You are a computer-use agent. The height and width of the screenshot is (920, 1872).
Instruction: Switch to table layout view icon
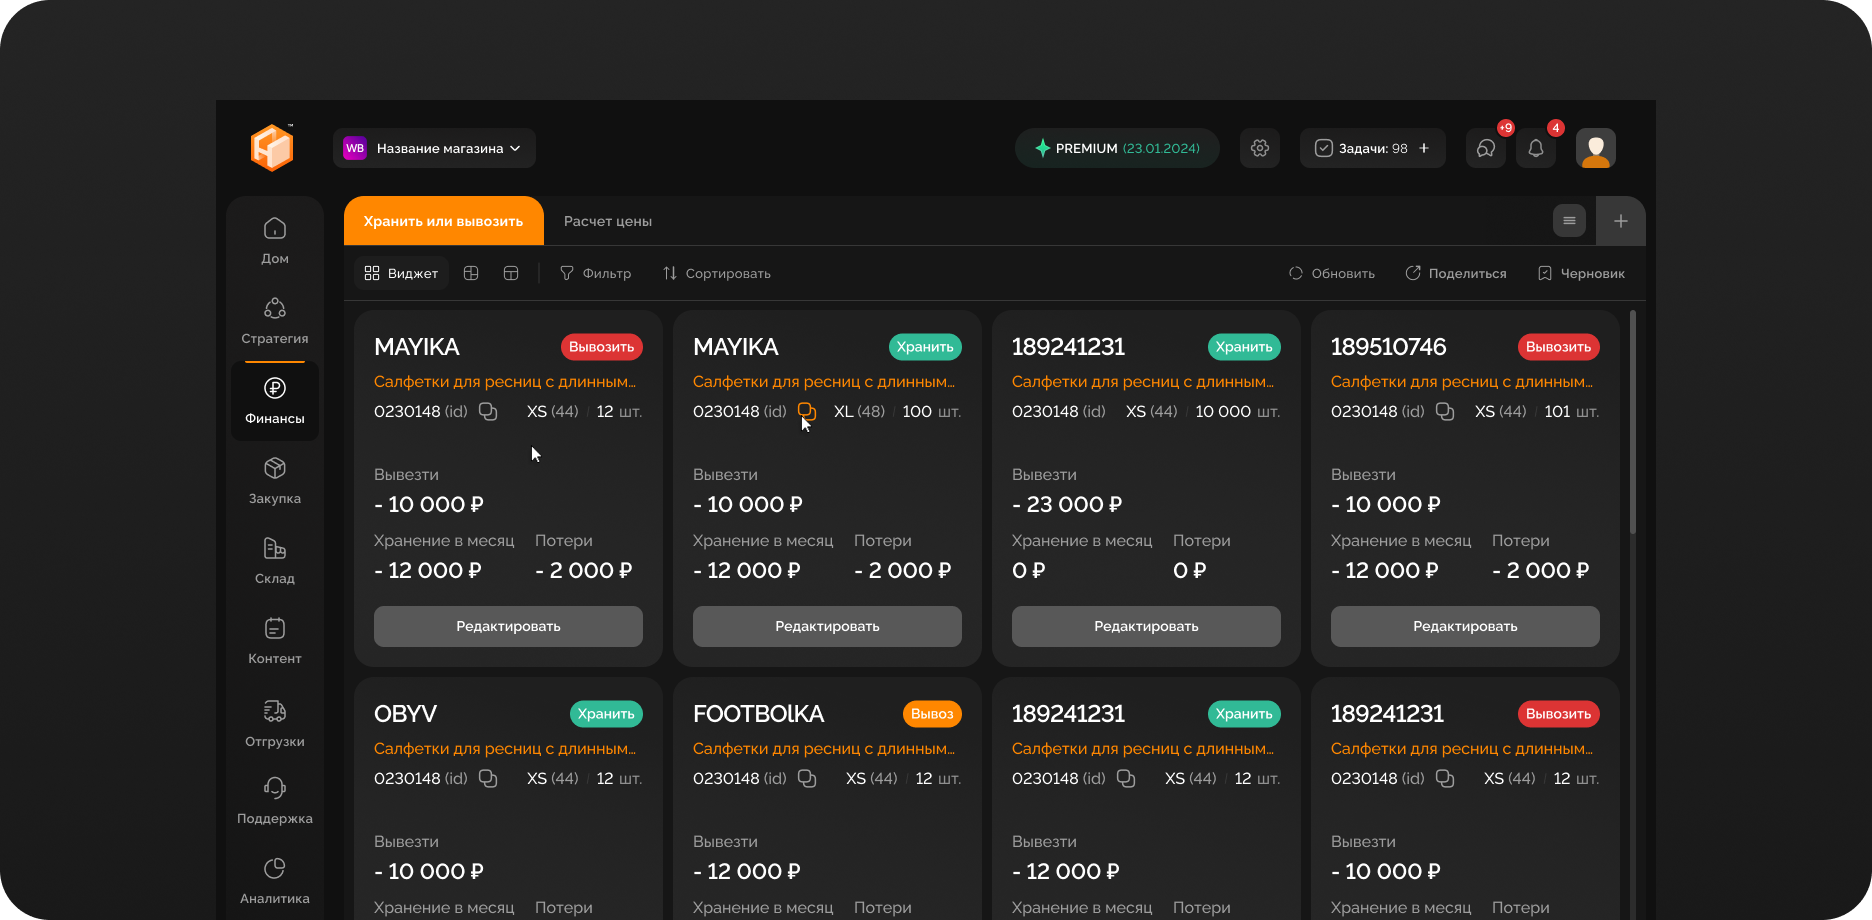point(511,273)
